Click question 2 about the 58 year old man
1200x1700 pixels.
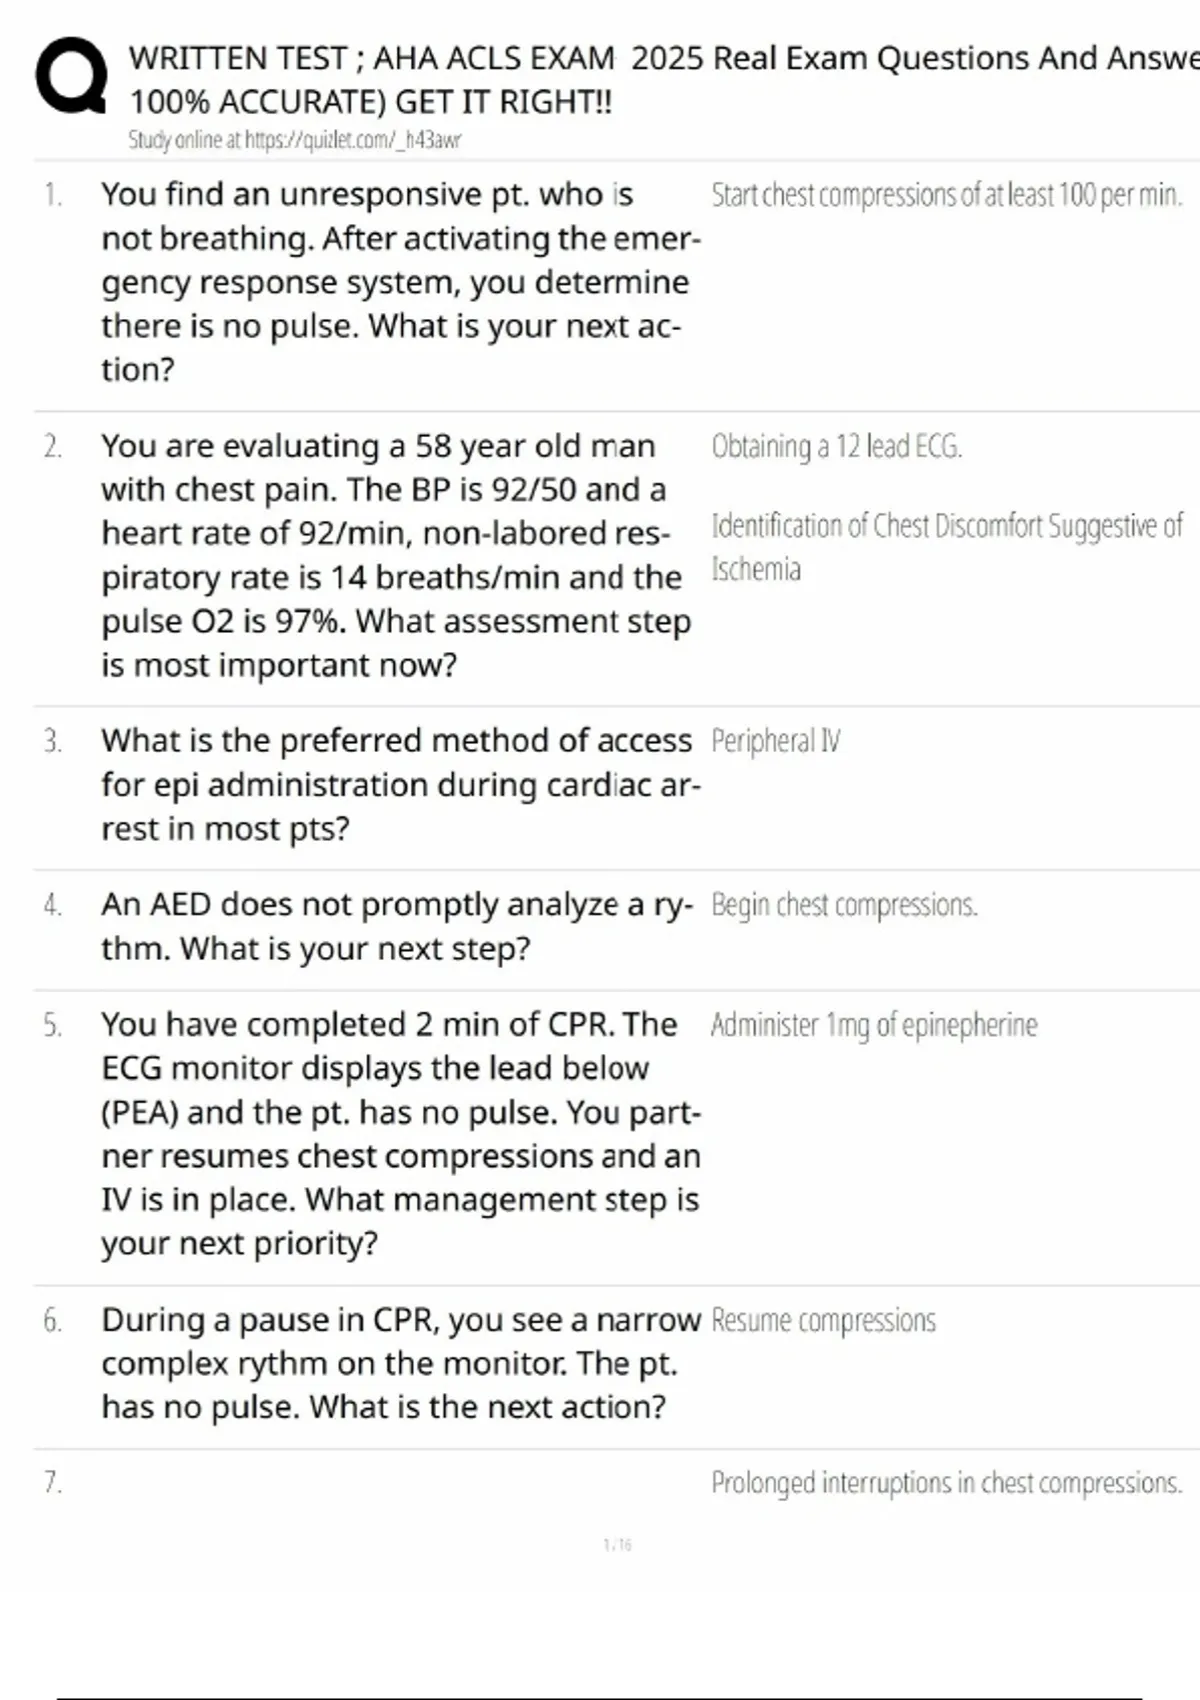pos(396,555)
